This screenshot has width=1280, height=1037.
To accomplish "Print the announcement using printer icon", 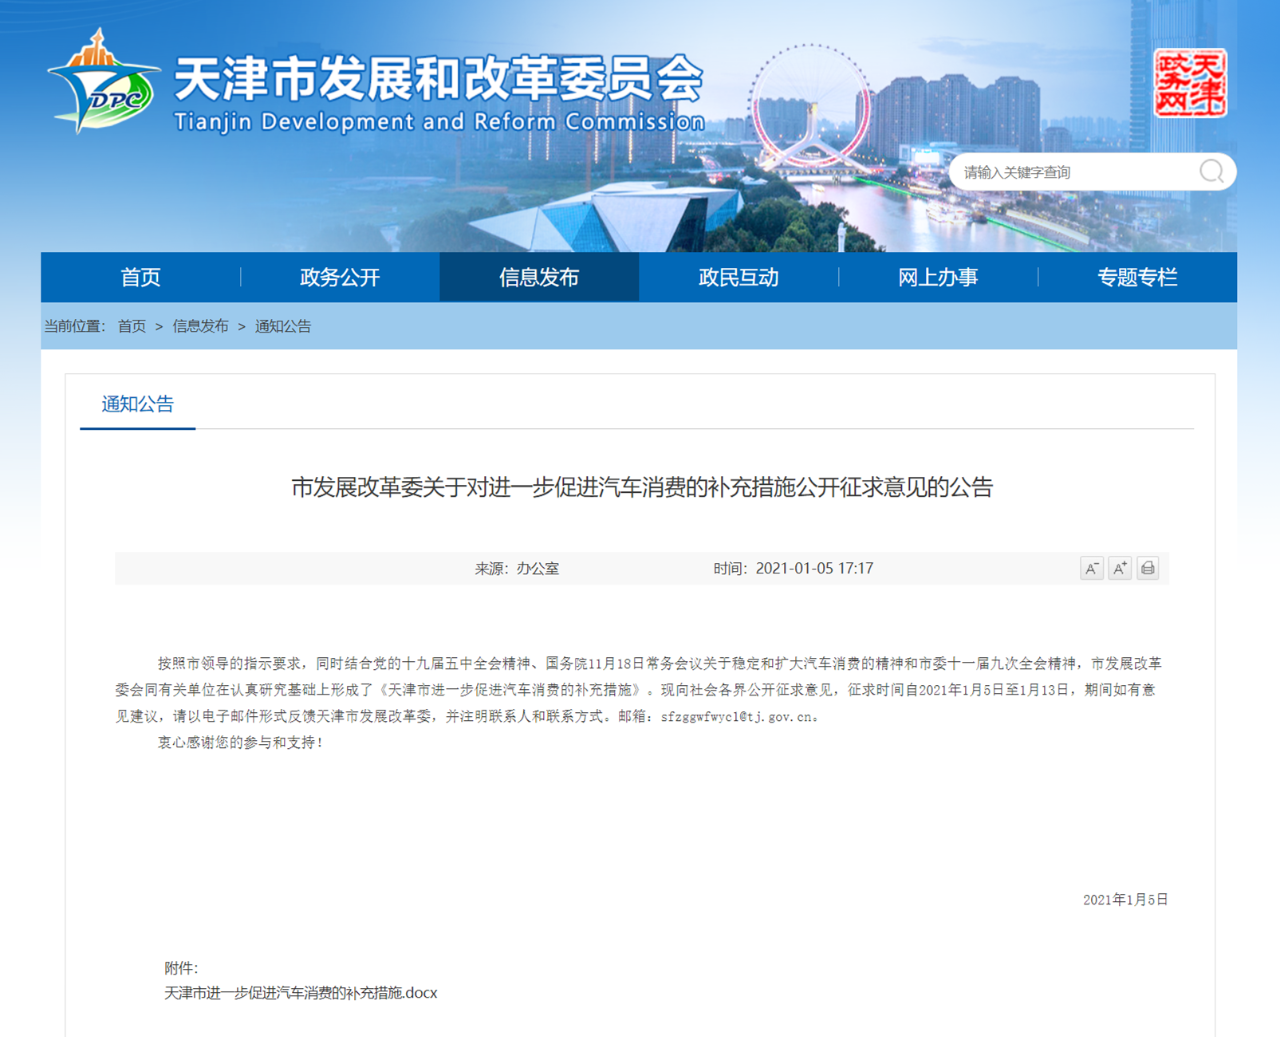I will (1148, 568).
